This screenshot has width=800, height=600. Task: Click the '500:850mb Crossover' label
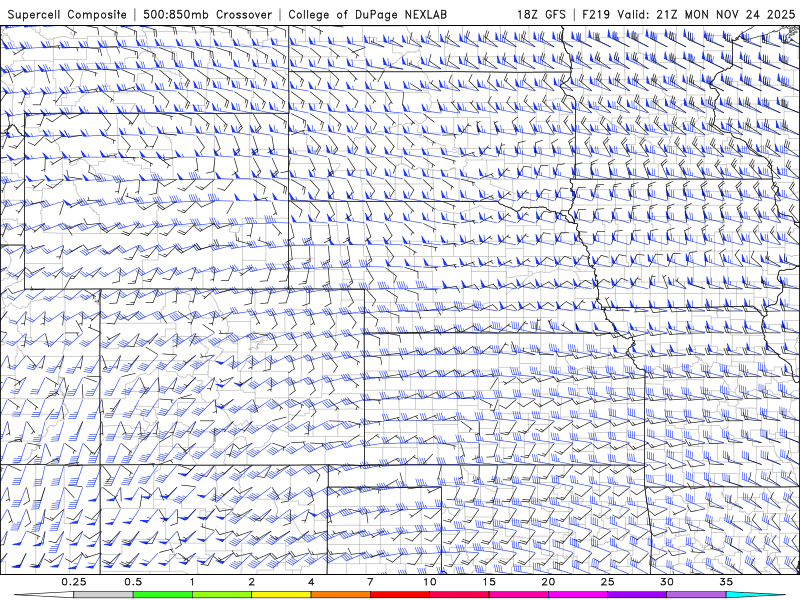[x=207, y=14]
